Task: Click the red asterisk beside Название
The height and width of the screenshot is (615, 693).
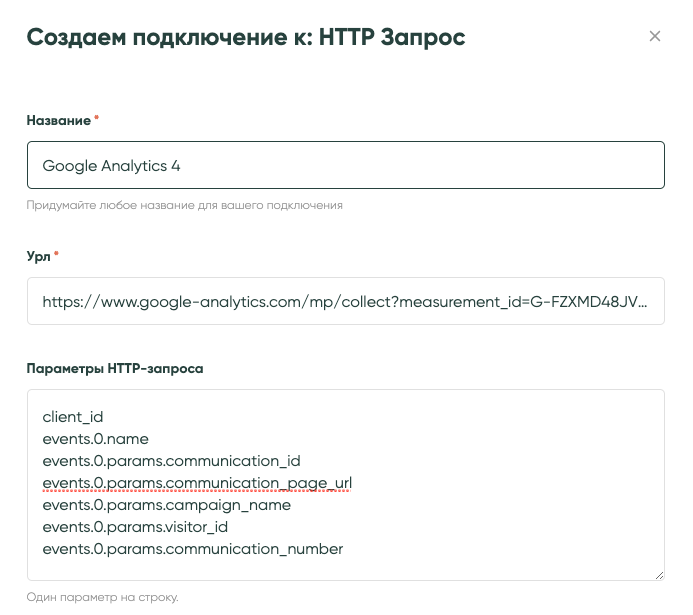Action: (97, 119)
